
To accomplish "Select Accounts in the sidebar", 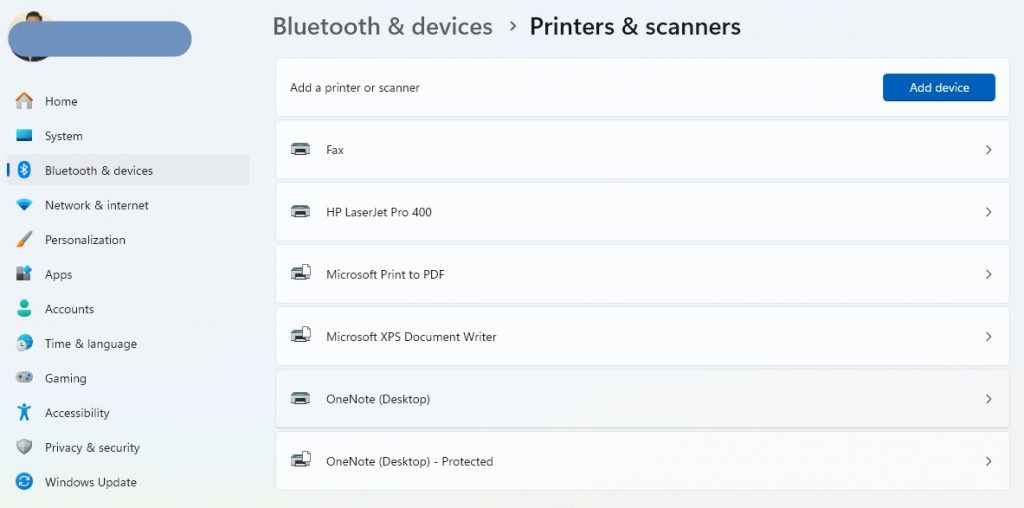I will click(69, 309).
